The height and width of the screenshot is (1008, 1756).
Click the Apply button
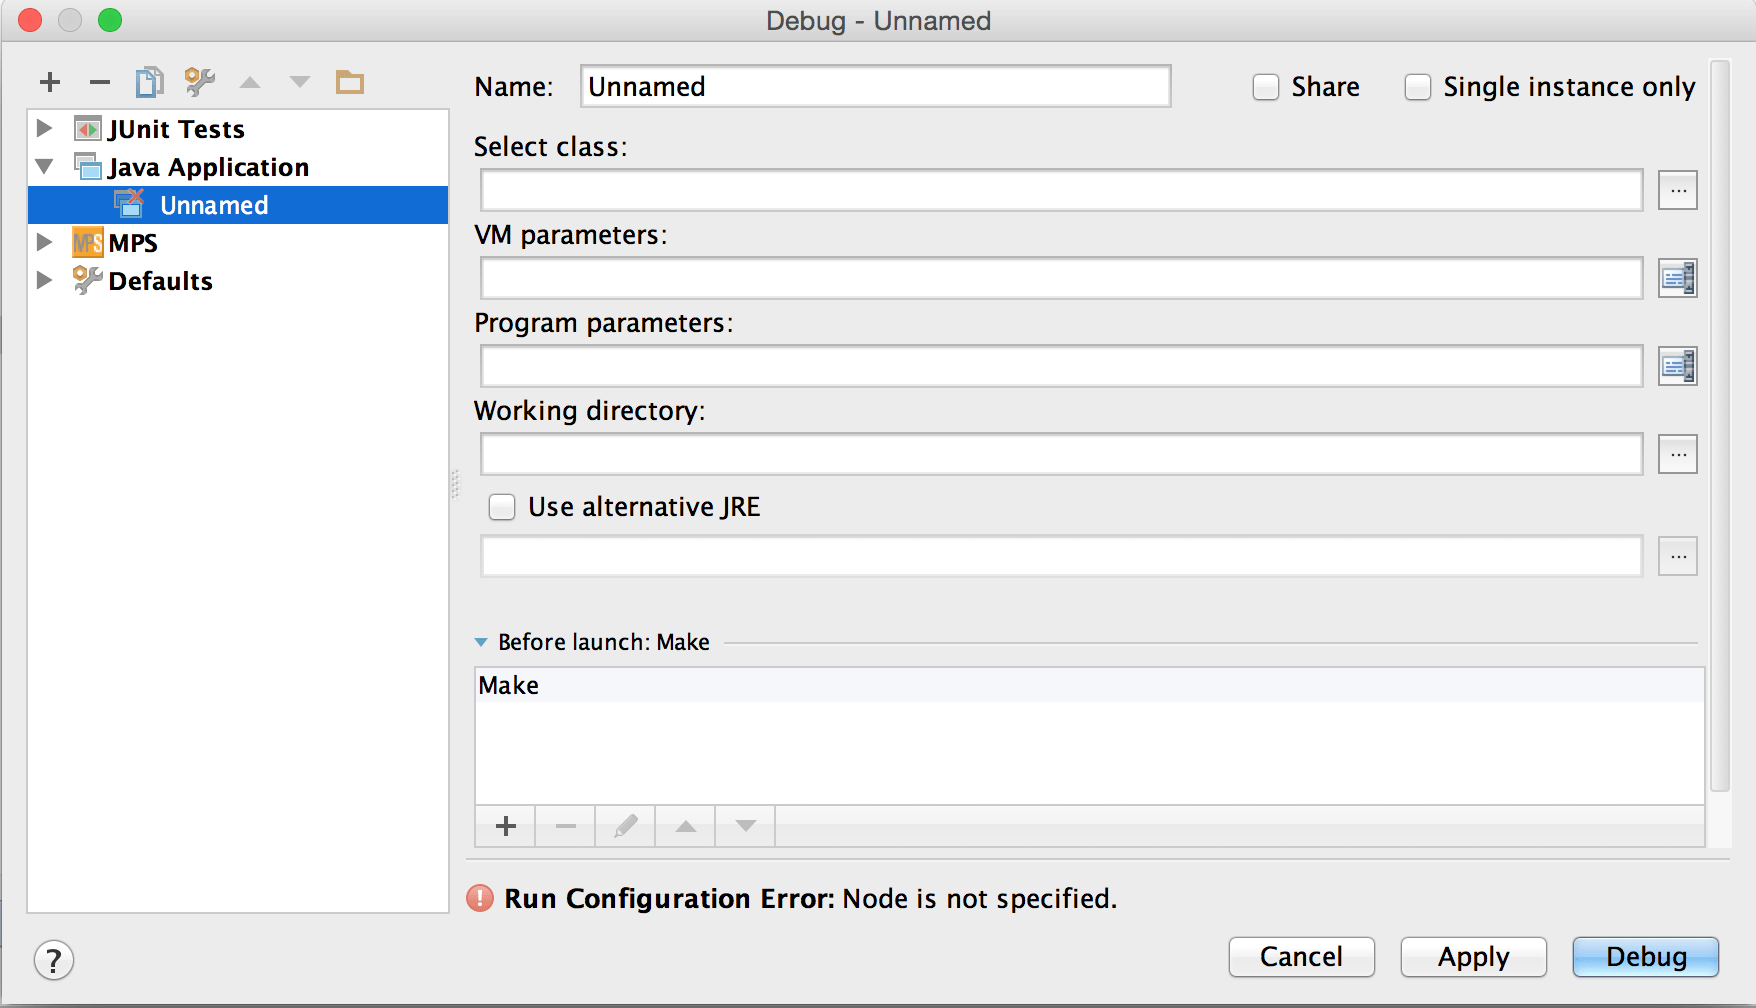pos(1473,957)
